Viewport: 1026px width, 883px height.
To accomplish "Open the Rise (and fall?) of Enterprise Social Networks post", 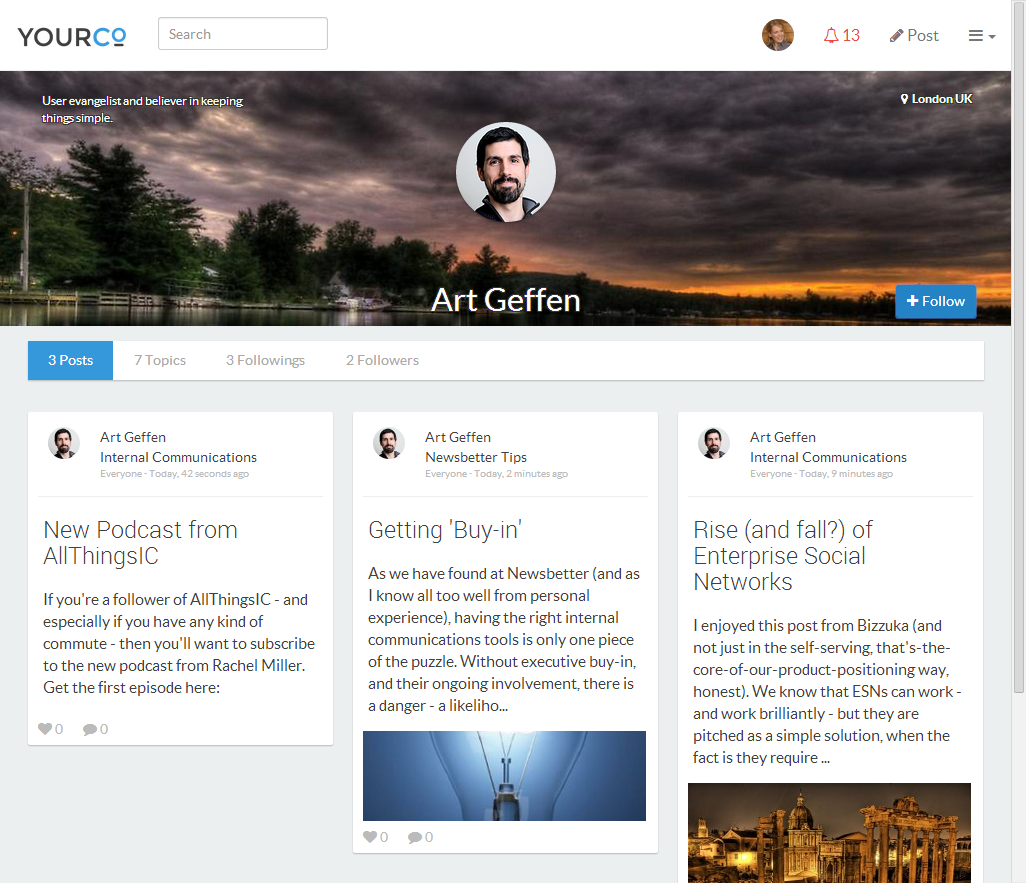I will (782, 556).
